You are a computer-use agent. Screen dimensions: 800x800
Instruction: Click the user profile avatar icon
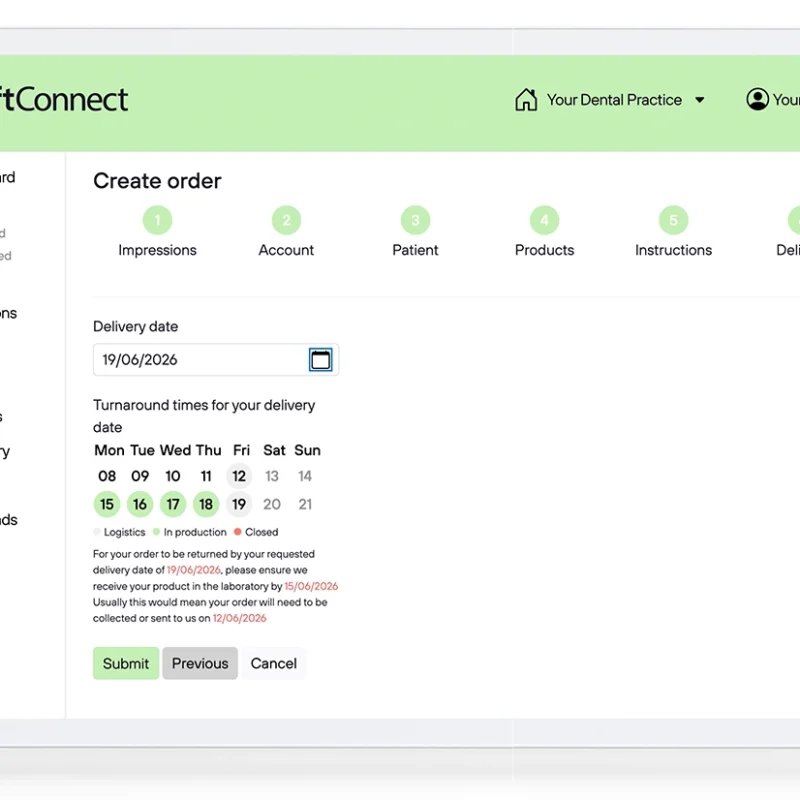(758, 99)
